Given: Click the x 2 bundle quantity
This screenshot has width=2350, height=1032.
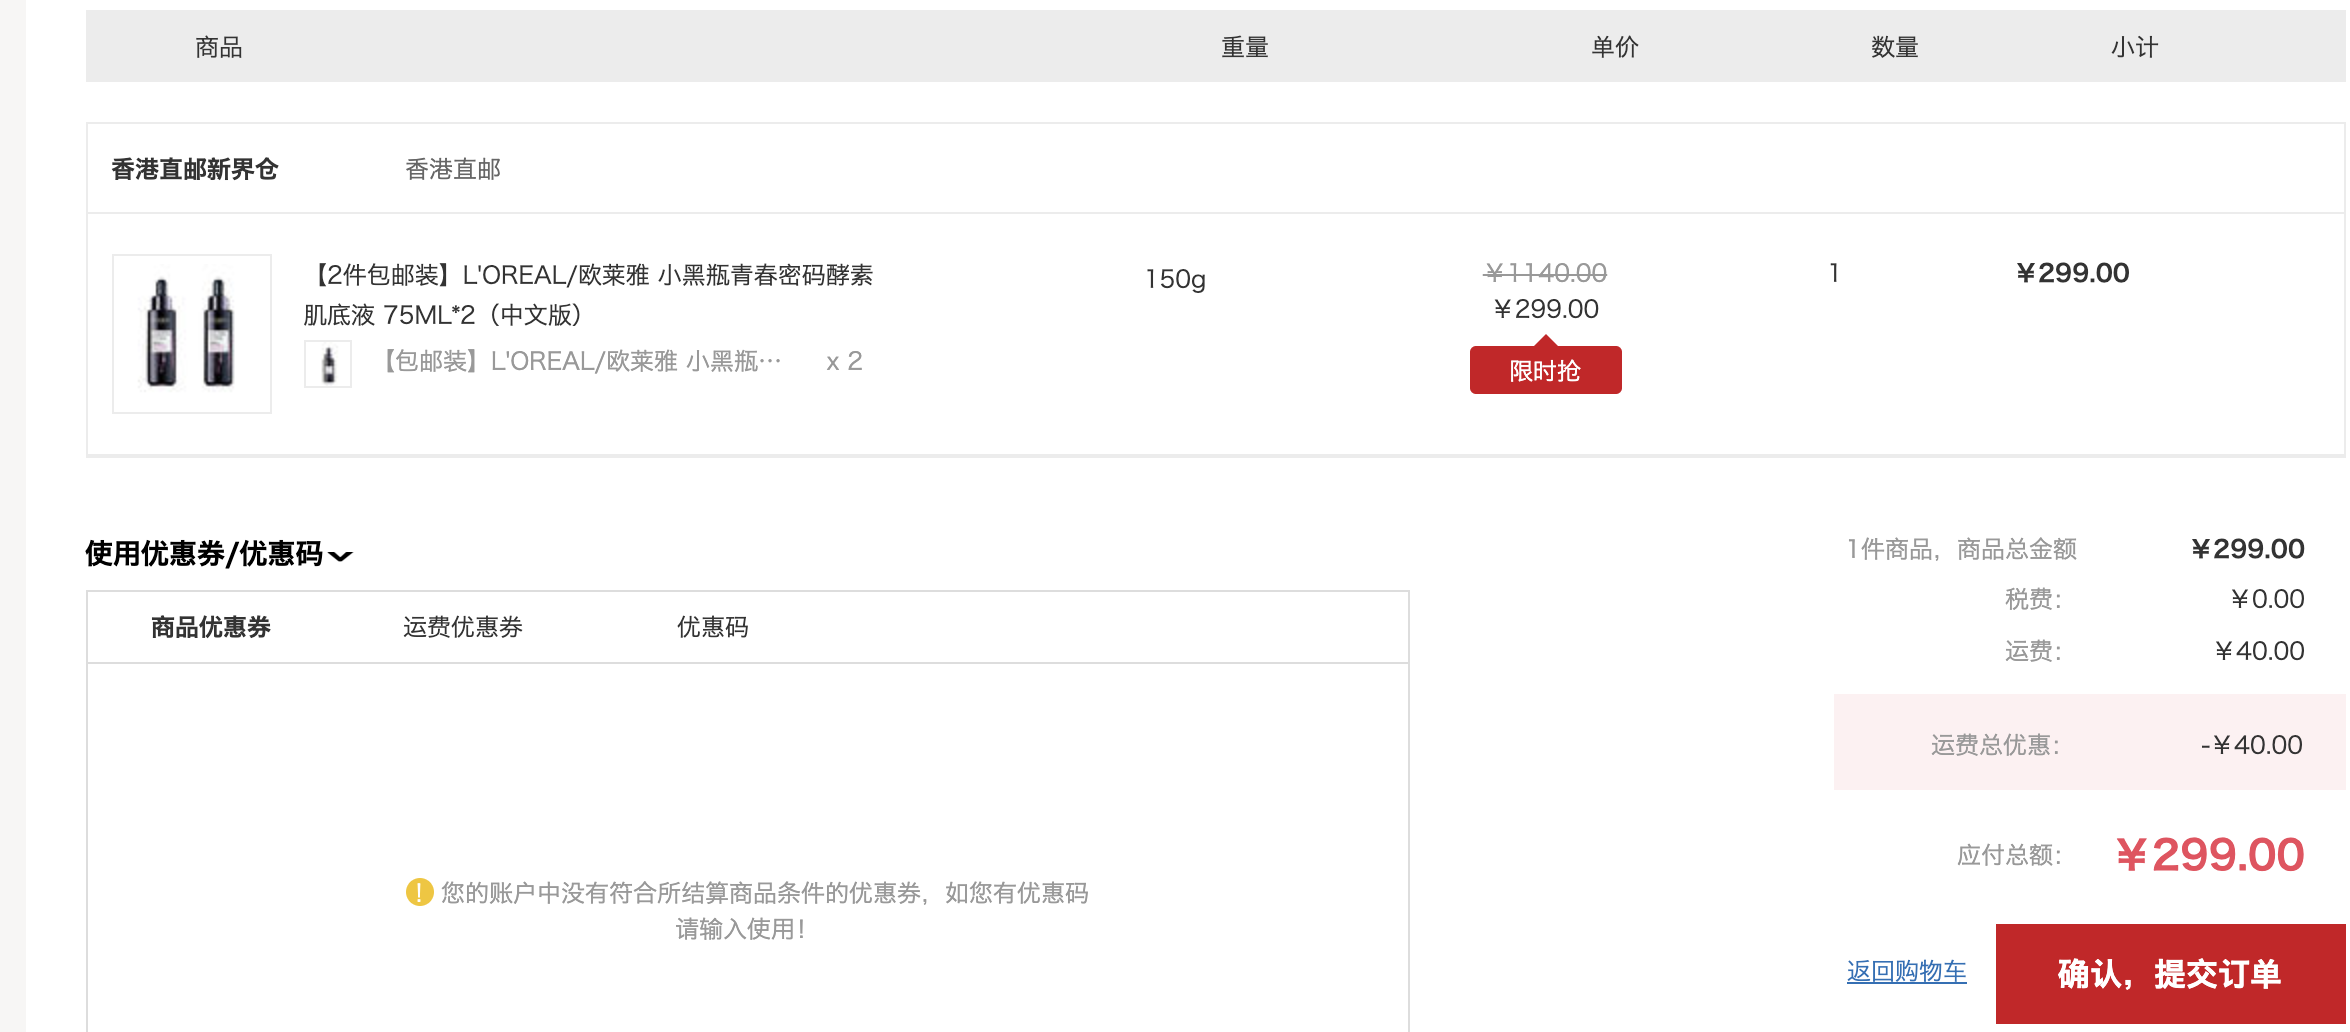Looking at the screenshot, I should tap(844, 361).
